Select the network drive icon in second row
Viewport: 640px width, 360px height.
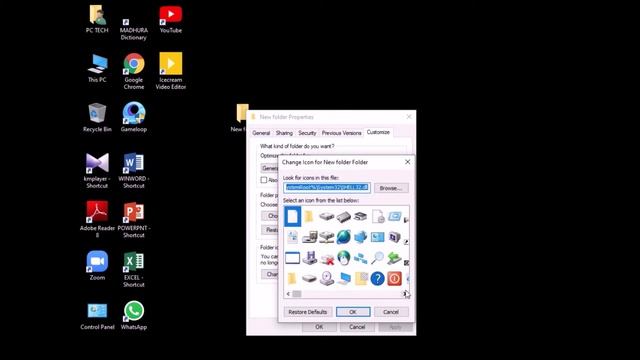[x=327, y=237]
